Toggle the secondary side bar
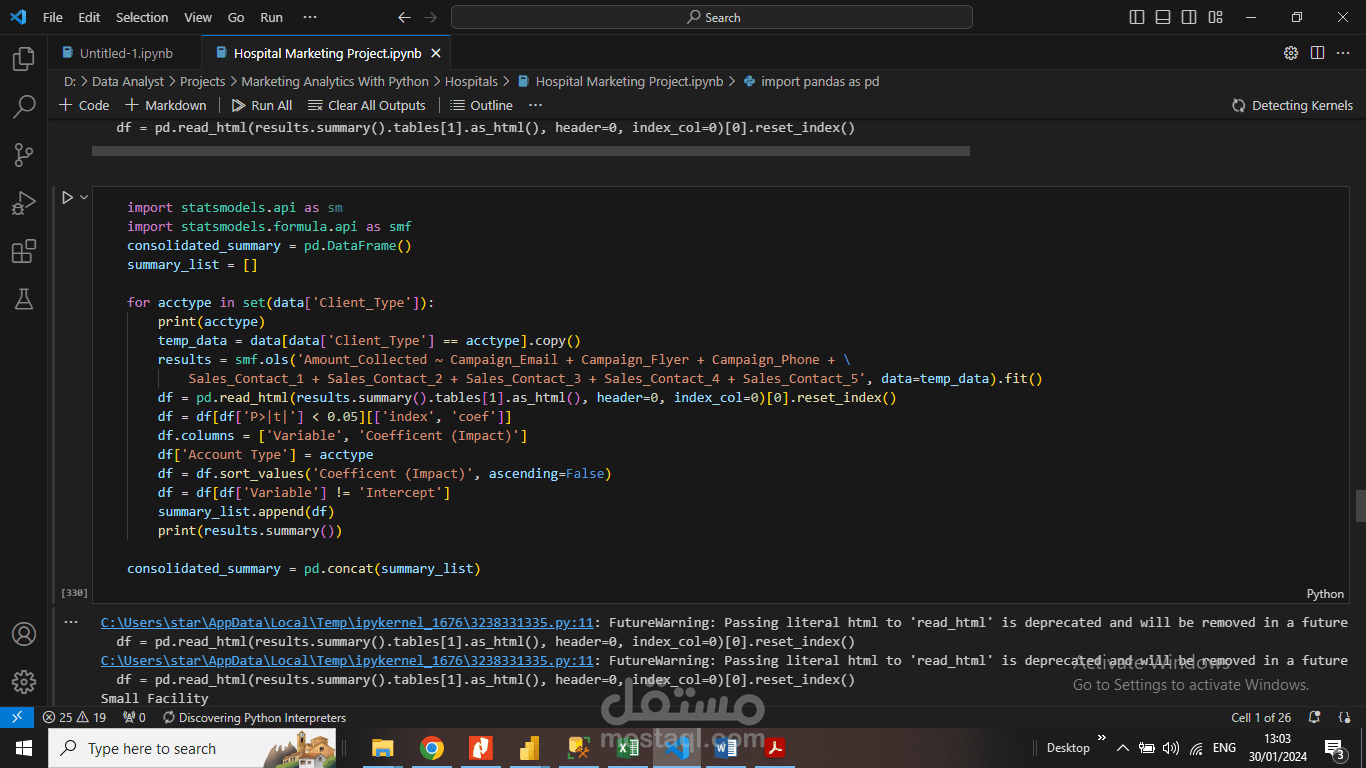 (1189, 17)
